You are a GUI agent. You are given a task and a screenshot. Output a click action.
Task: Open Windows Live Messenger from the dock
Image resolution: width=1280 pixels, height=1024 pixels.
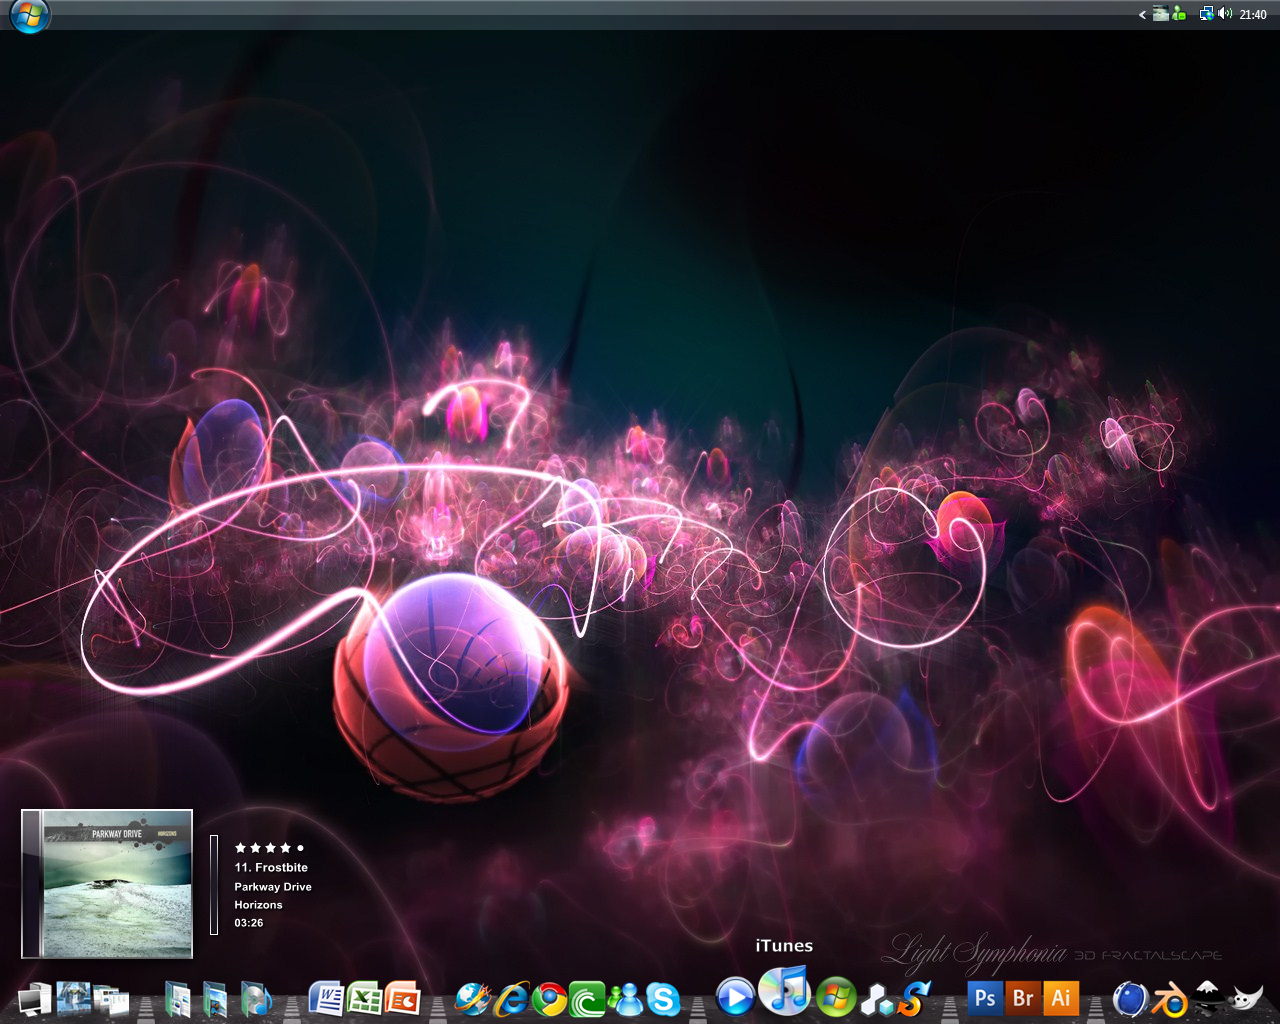click(x=625, y=999)
